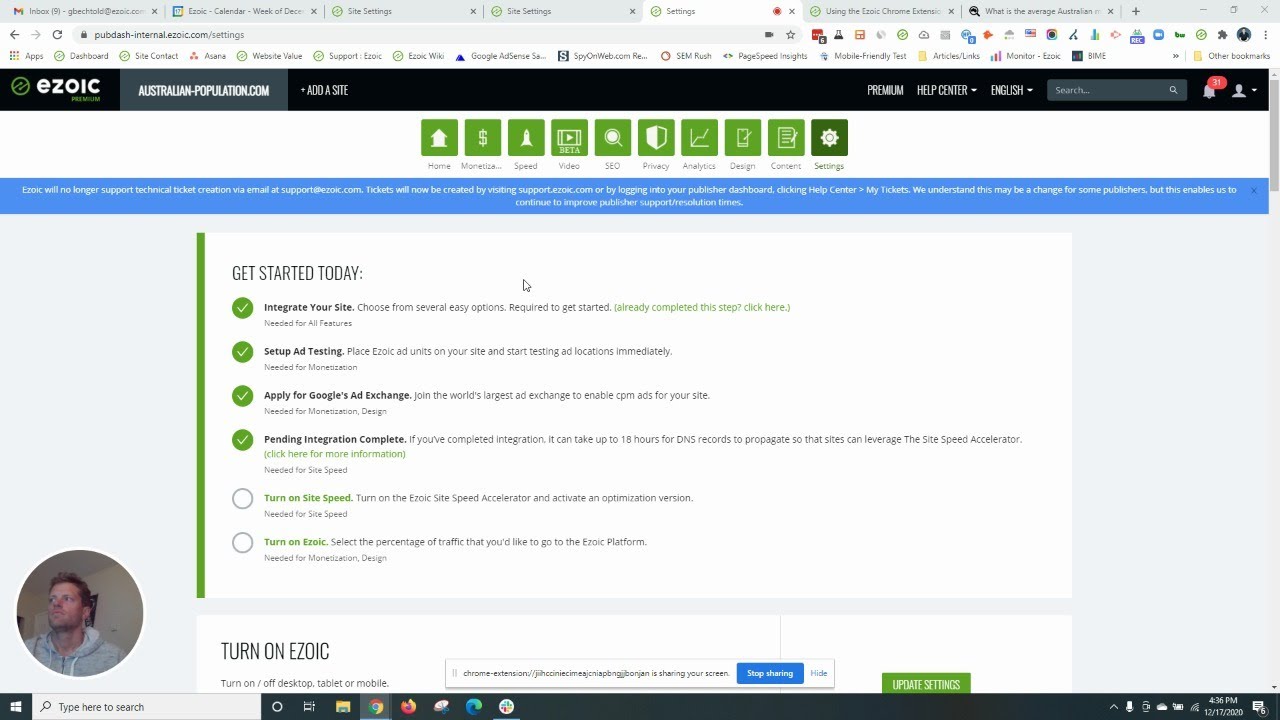The image size is (1280, 720).
Task: Open Task View on the taskbar
Action: pyautogui.click(x=309, y=707)
